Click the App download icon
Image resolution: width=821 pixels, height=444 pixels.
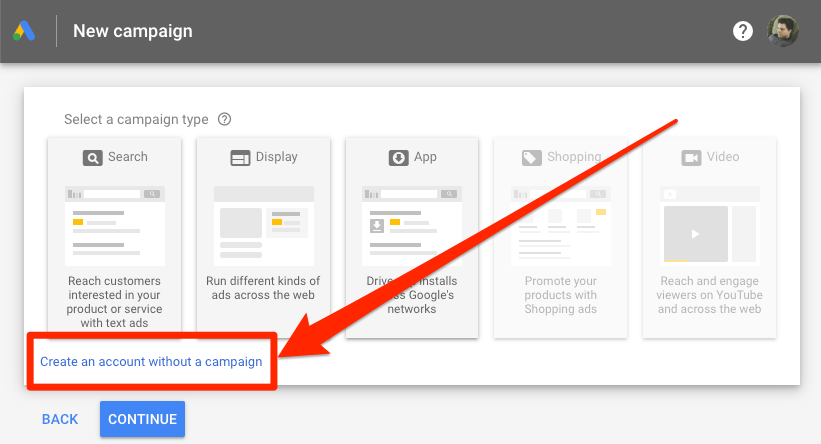pyautogui.click(x=398, y=157)
